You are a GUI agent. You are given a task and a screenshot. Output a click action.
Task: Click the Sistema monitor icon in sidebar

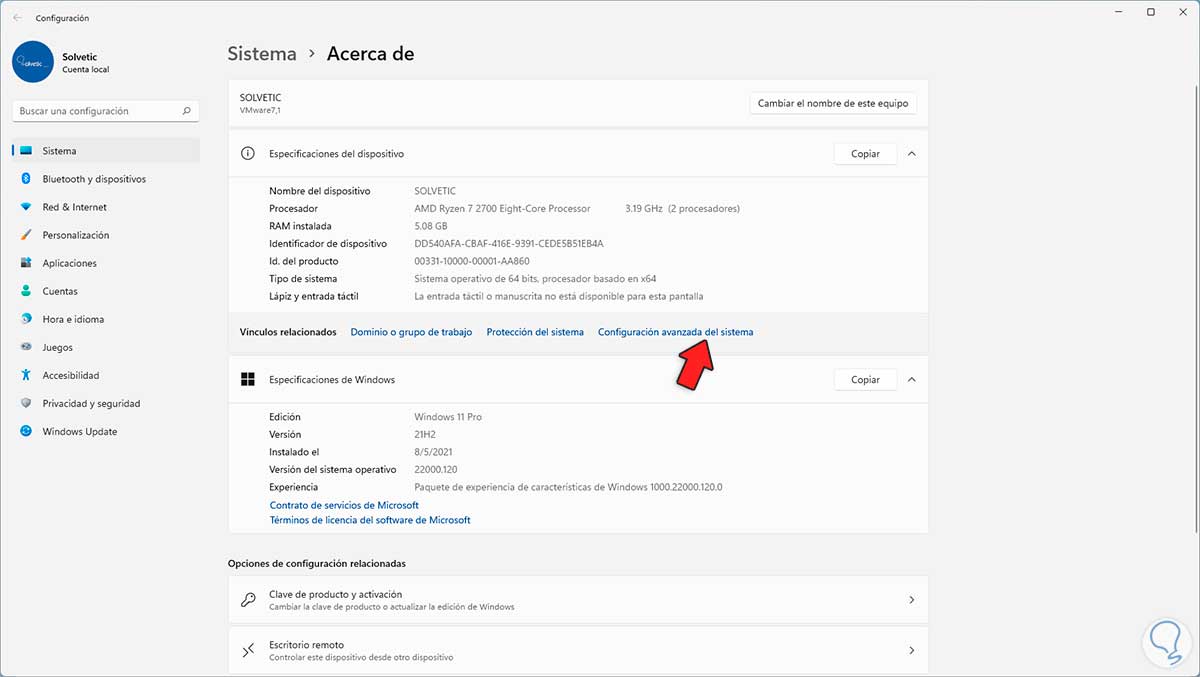pyautogui.click(x=27, y=151)
